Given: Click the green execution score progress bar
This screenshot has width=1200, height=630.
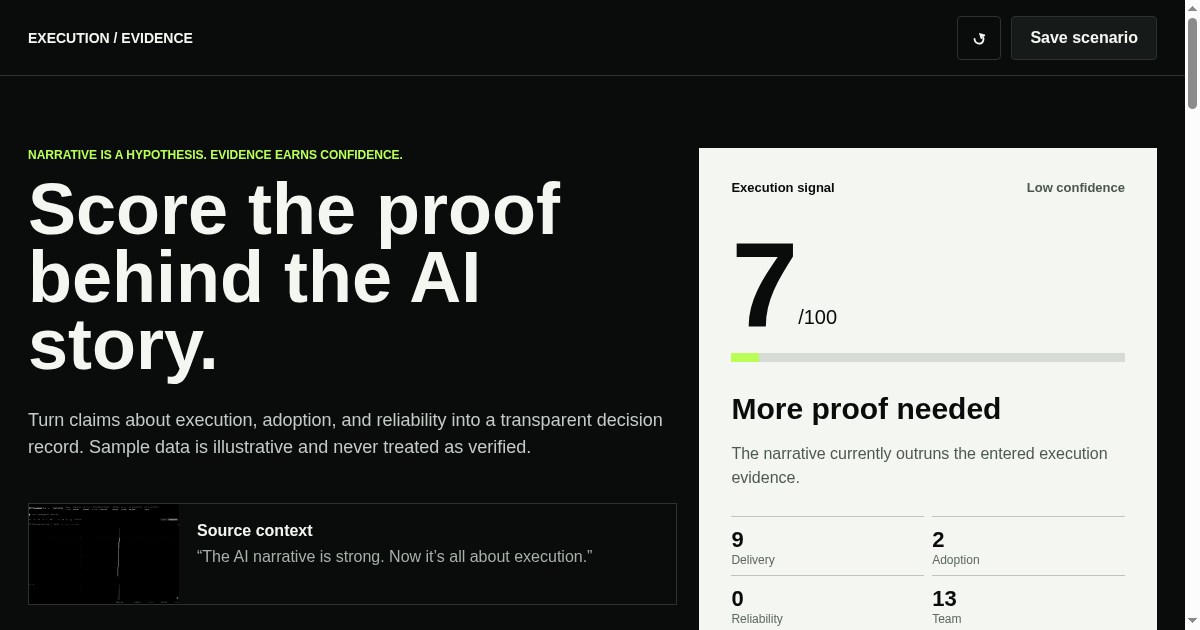Looking at the screenshot, I should (x=928, y=357).
